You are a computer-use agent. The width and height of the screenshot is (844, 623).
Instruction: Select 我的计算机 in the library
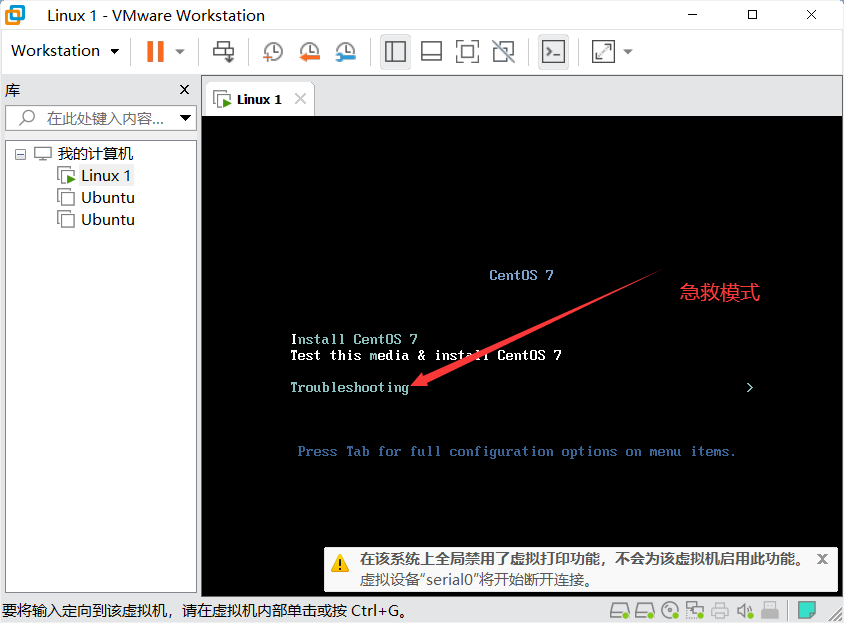tap(95, 154)
